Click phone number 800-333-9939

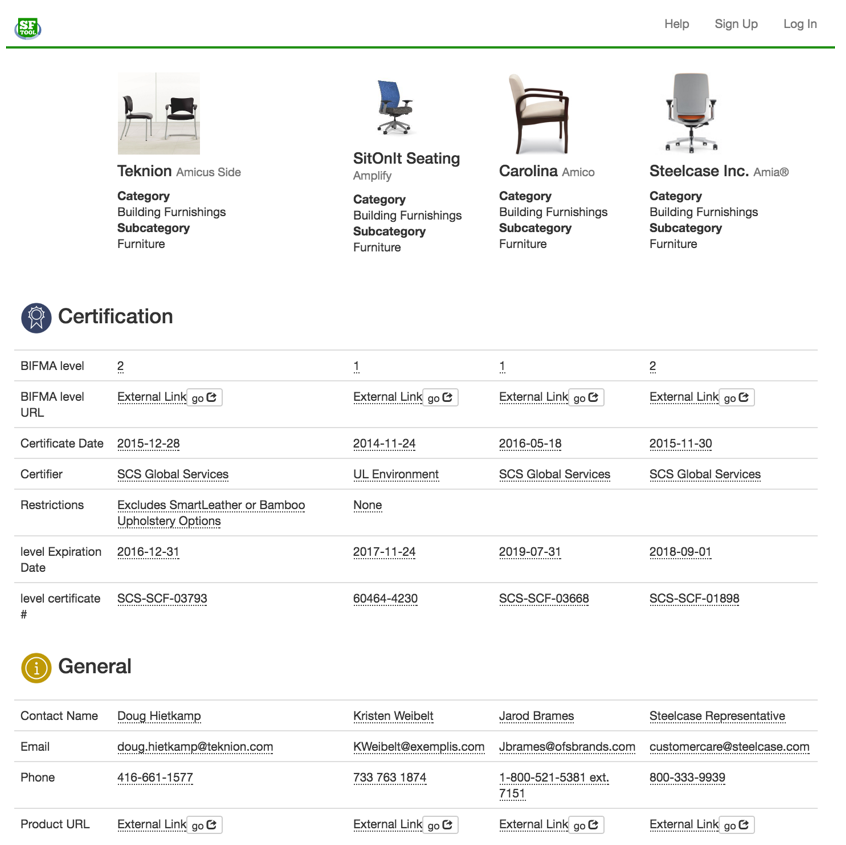click(687, 778)
